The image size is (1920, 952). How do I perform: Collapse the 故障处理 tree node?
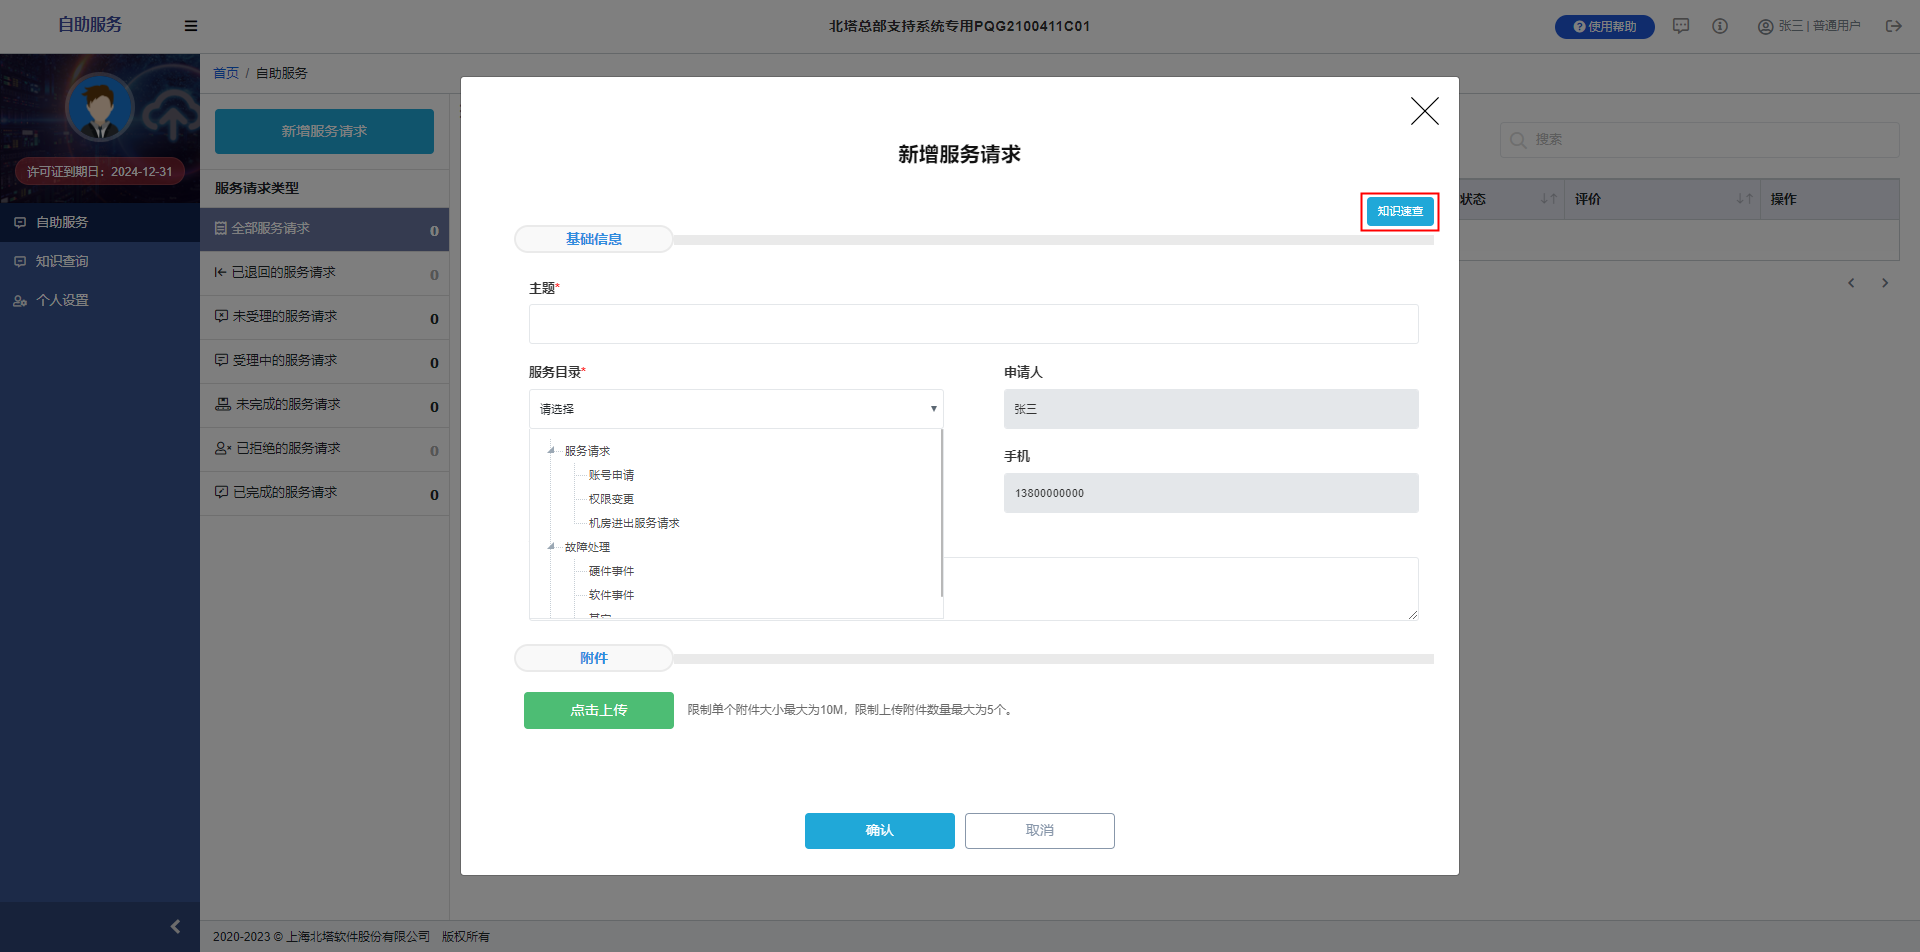point(551,547)
